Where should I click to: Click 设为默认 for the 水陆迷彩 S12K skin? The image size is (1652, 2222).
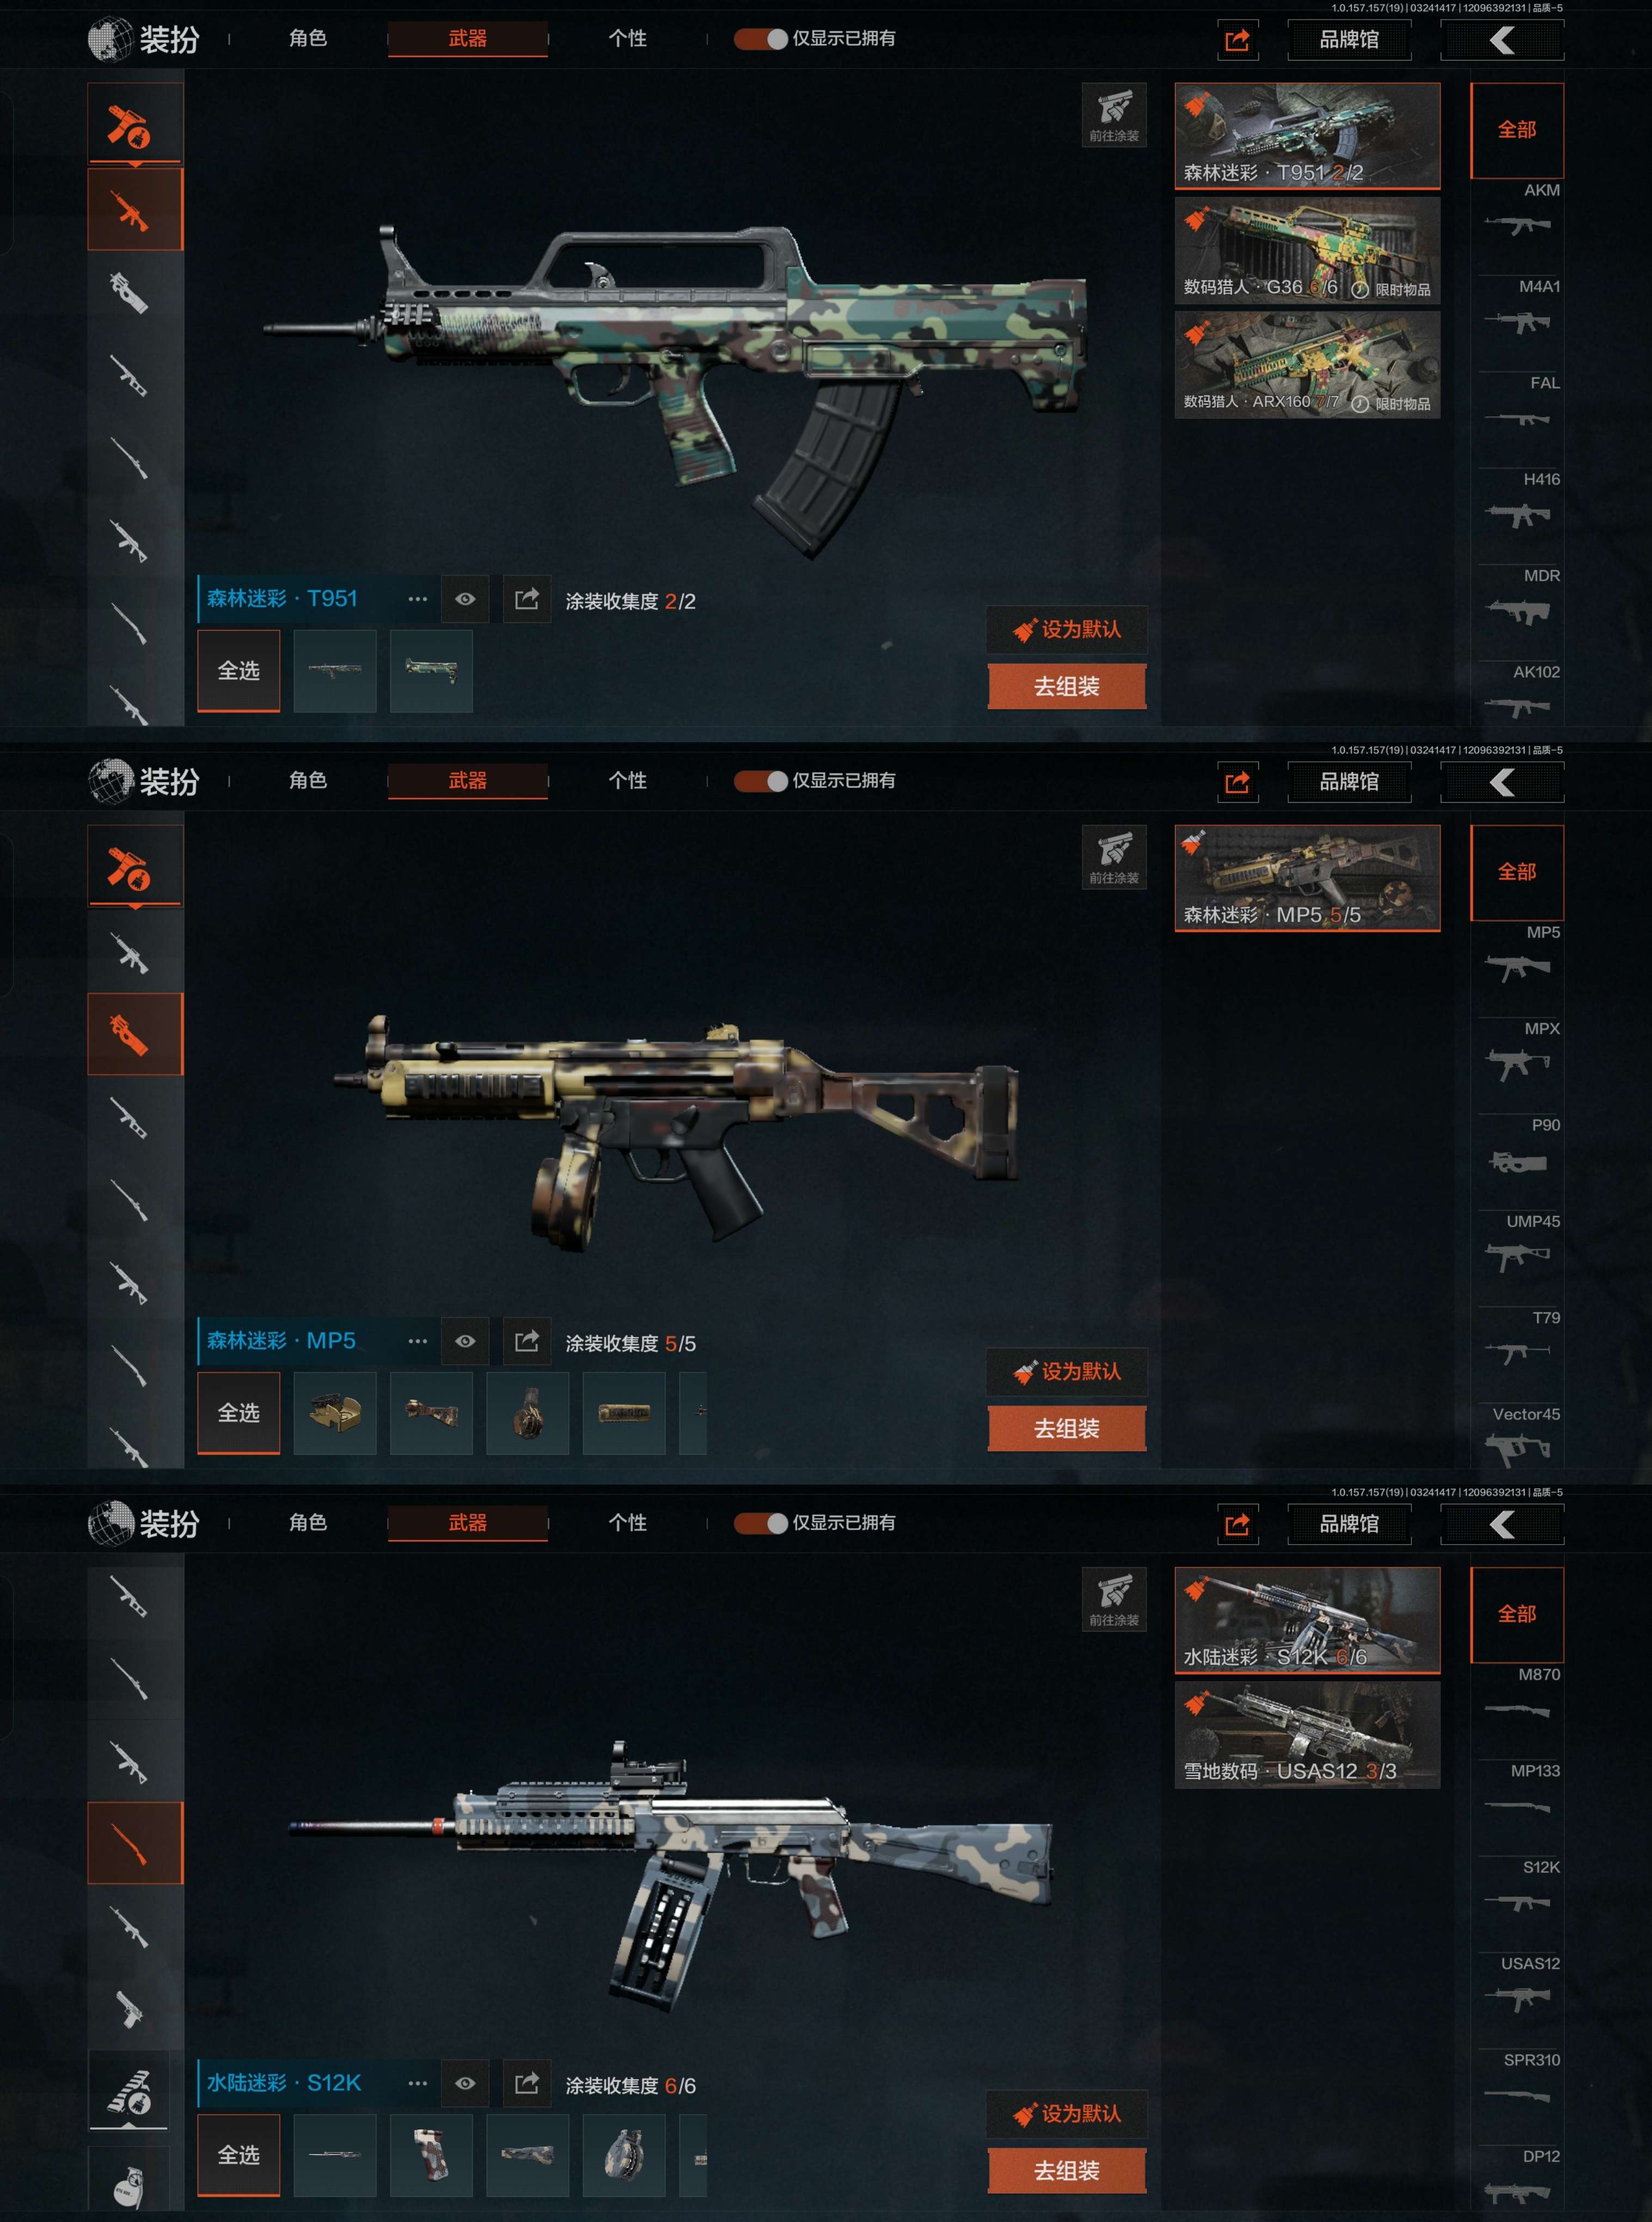1067,2113
